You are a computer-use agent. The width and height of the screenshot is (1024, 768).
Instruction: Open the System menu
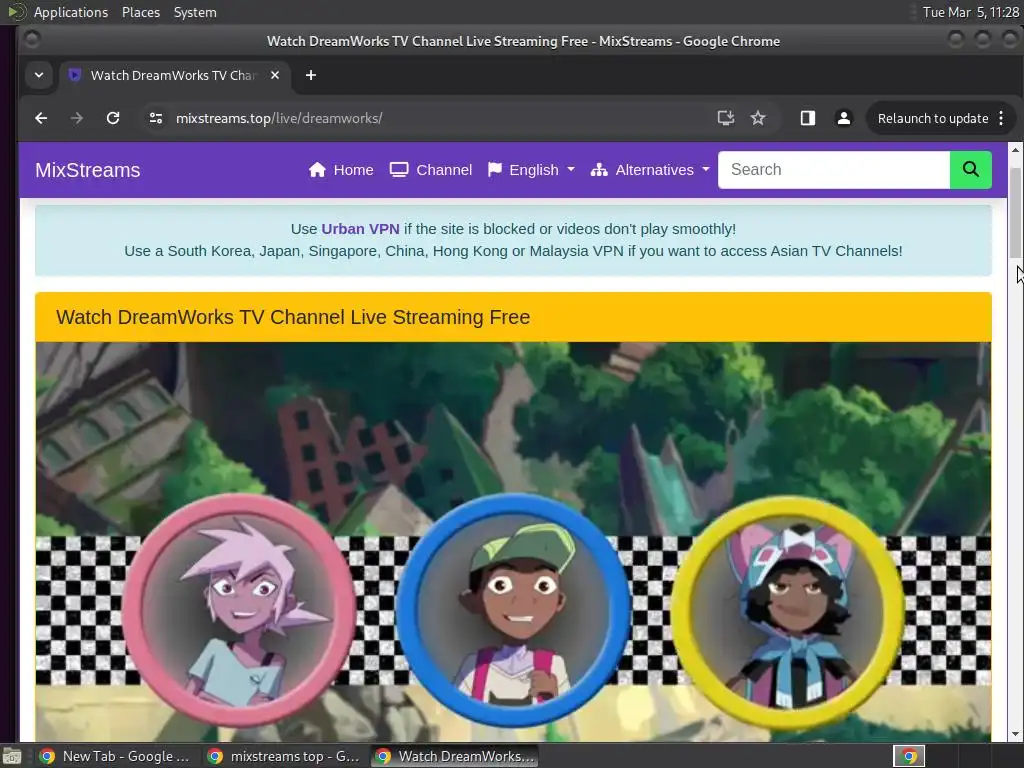click(195, 12)
